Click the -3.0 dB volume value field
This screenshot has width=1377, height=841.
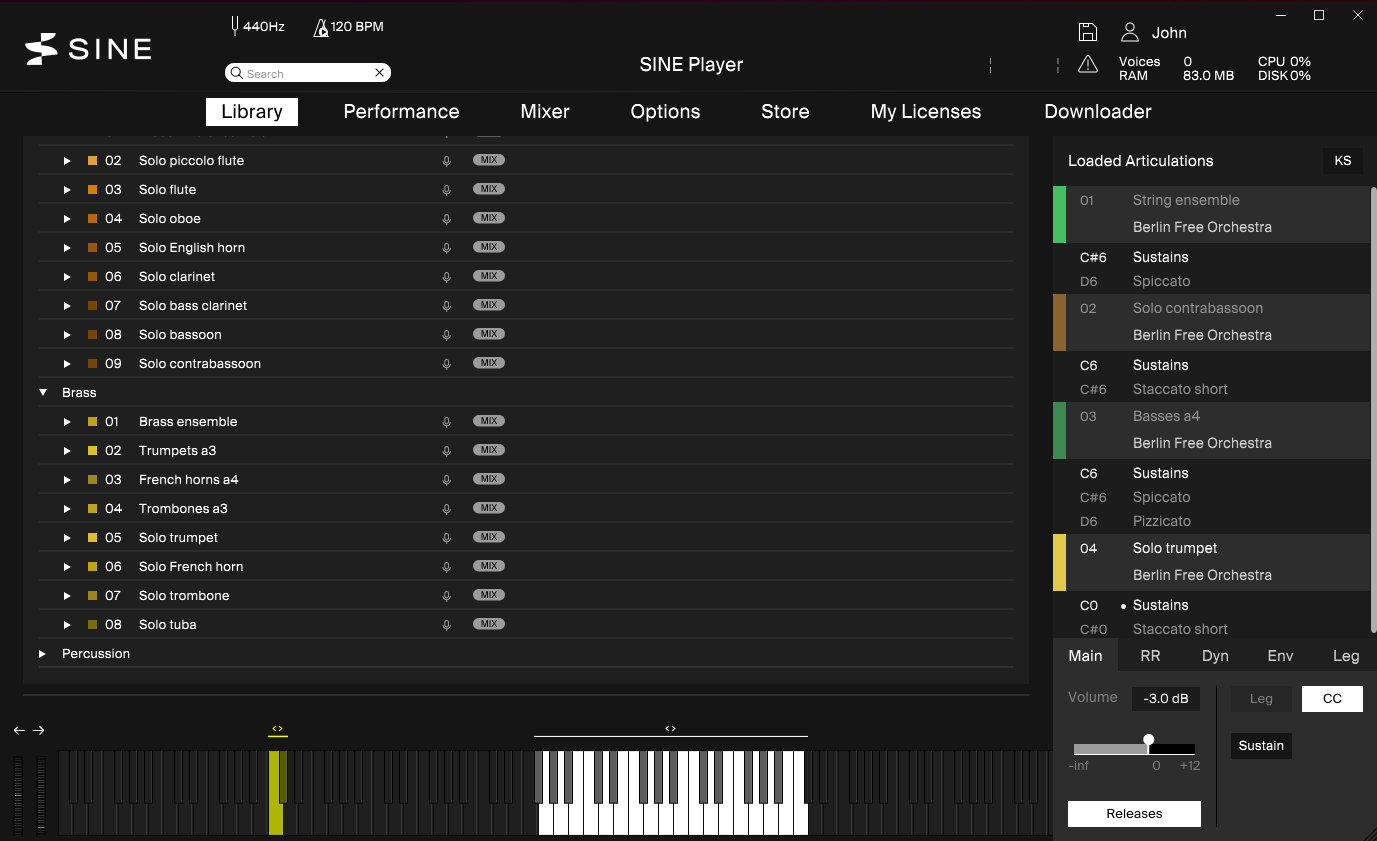pyautogui.click(x=1166, y=699)
